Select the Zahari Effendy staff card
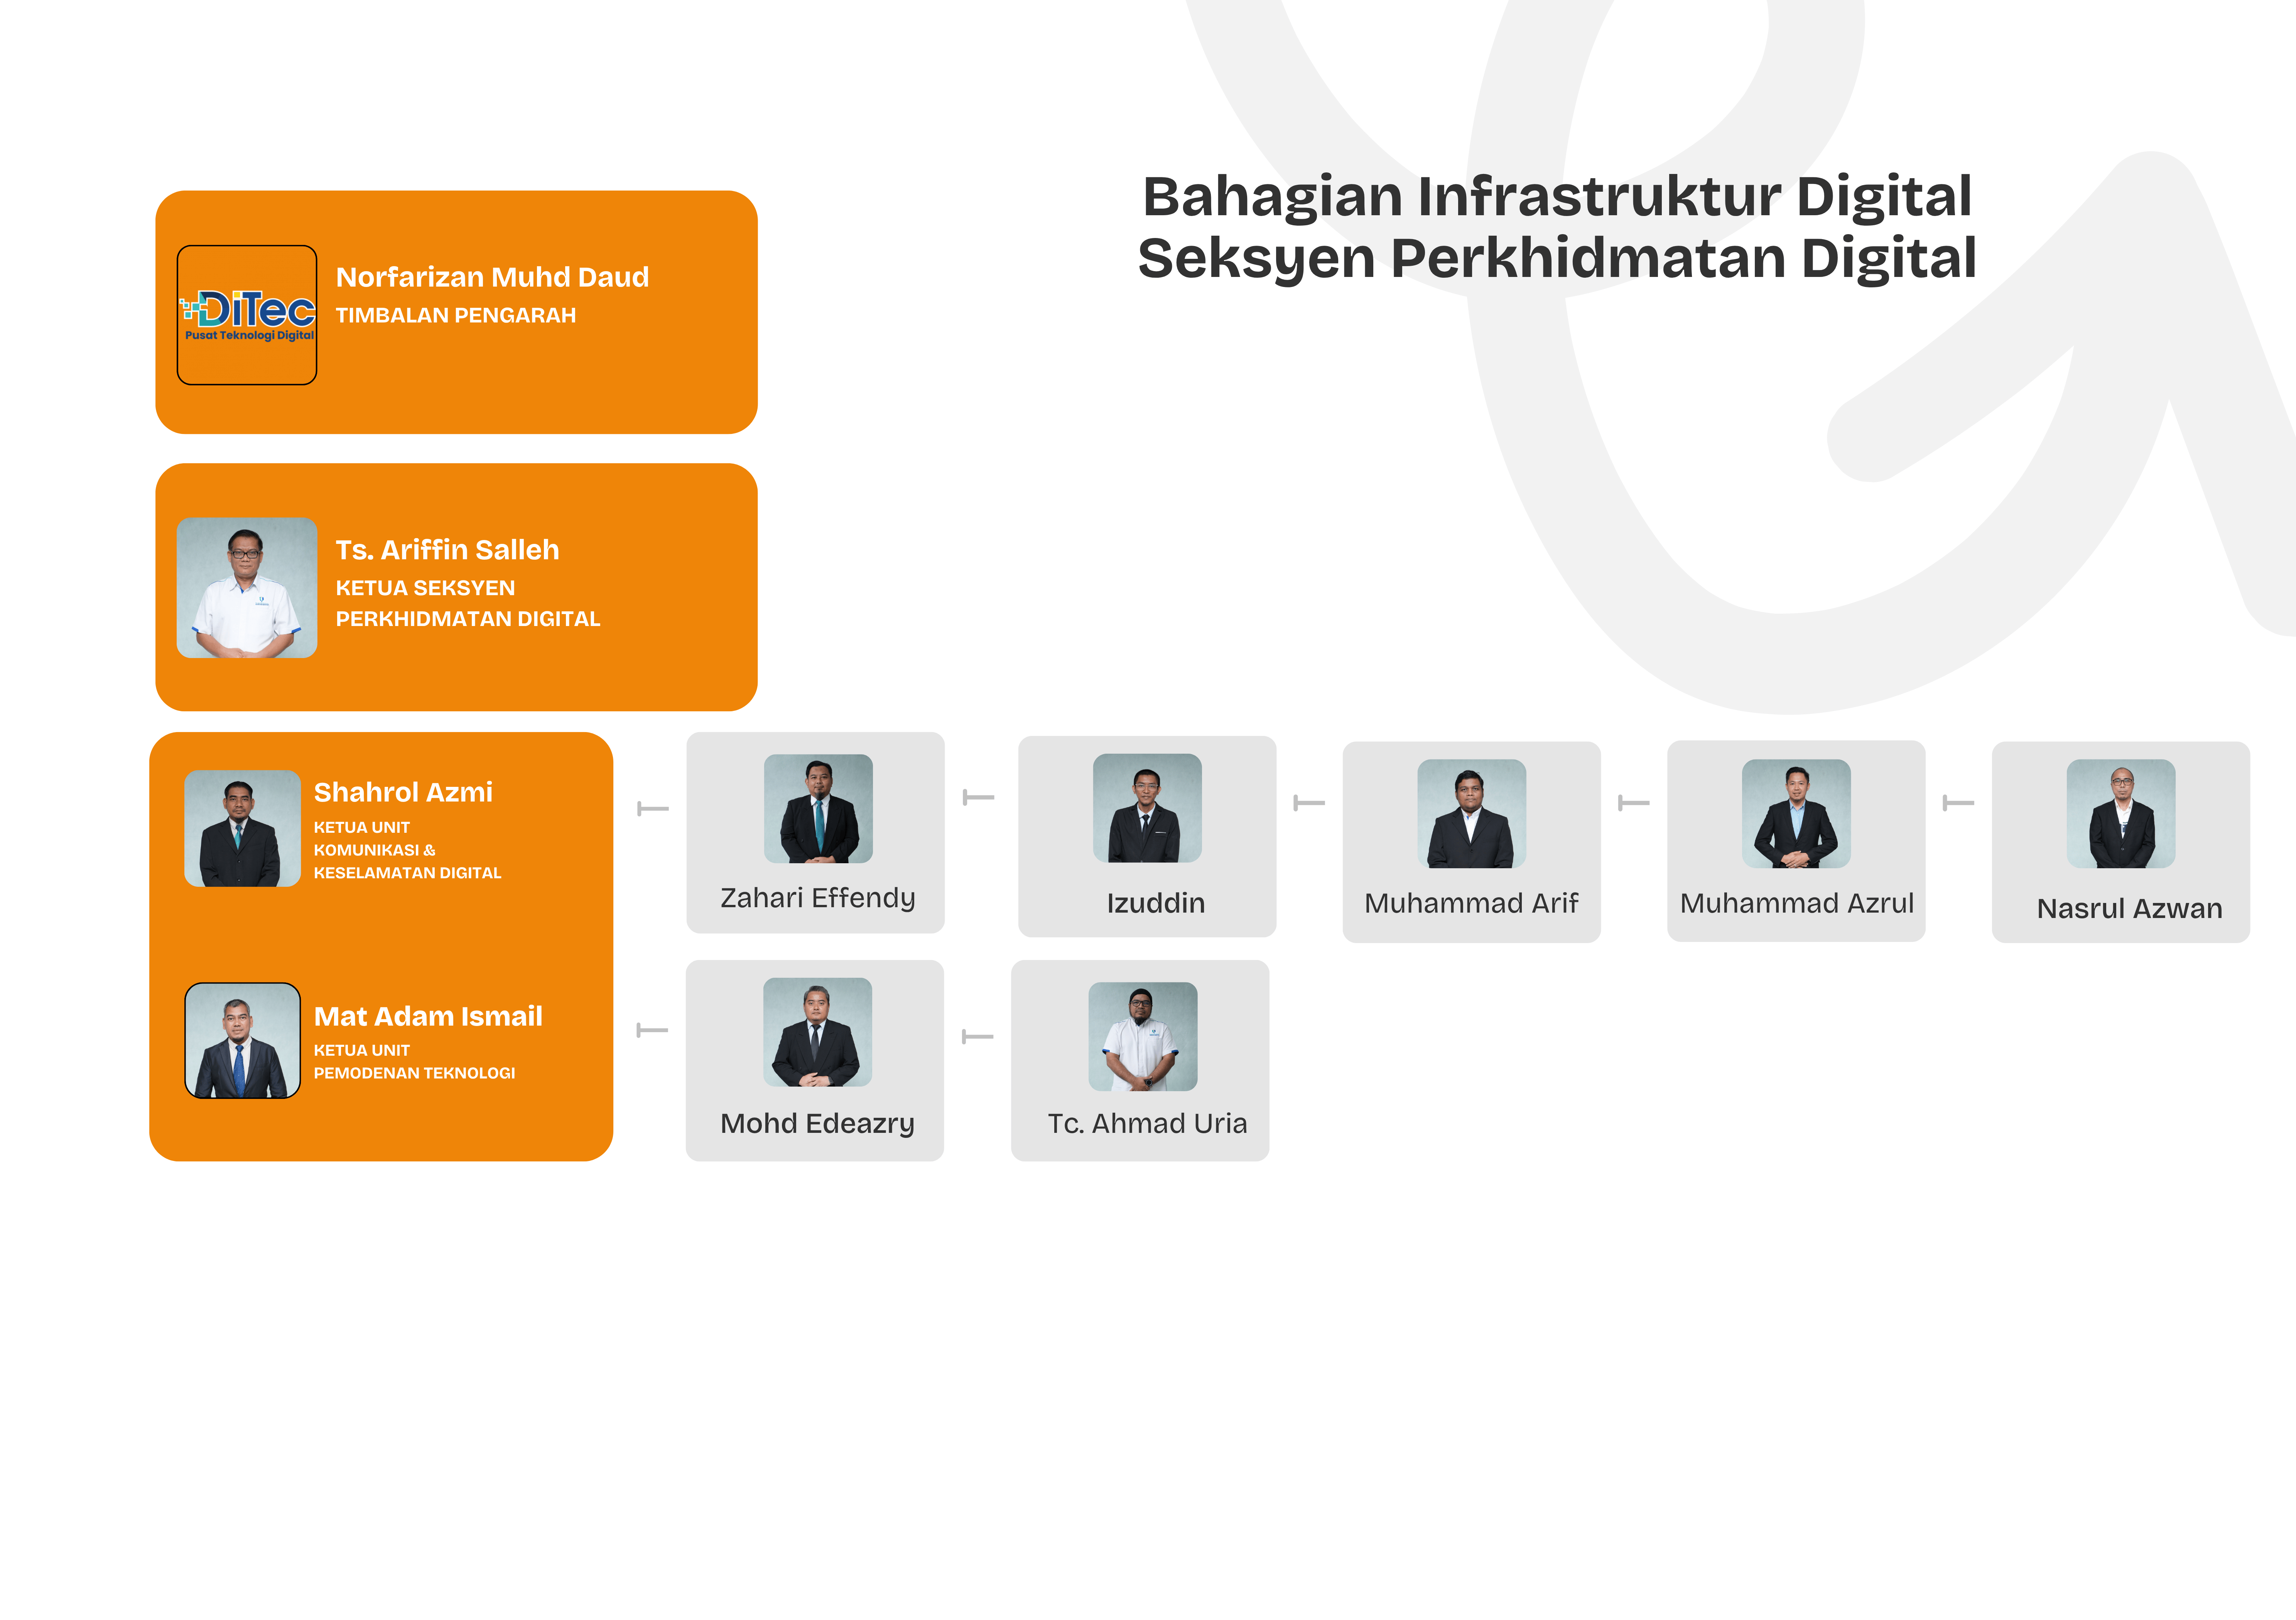This screenshot has width=2296, height=1620. [x=815, y=833]
